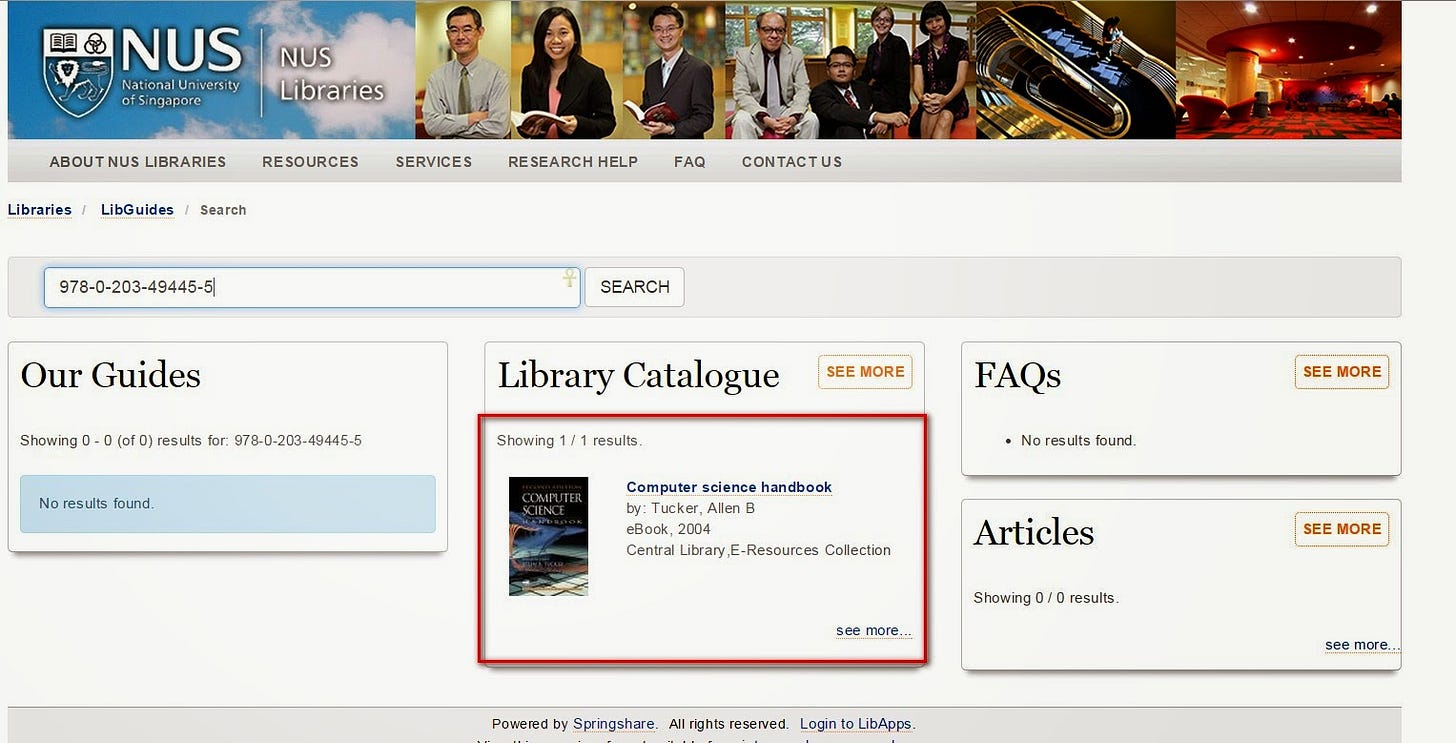Click 'eBook, 2004' text
The image size is (1456, 743).
tap(668, 529)
